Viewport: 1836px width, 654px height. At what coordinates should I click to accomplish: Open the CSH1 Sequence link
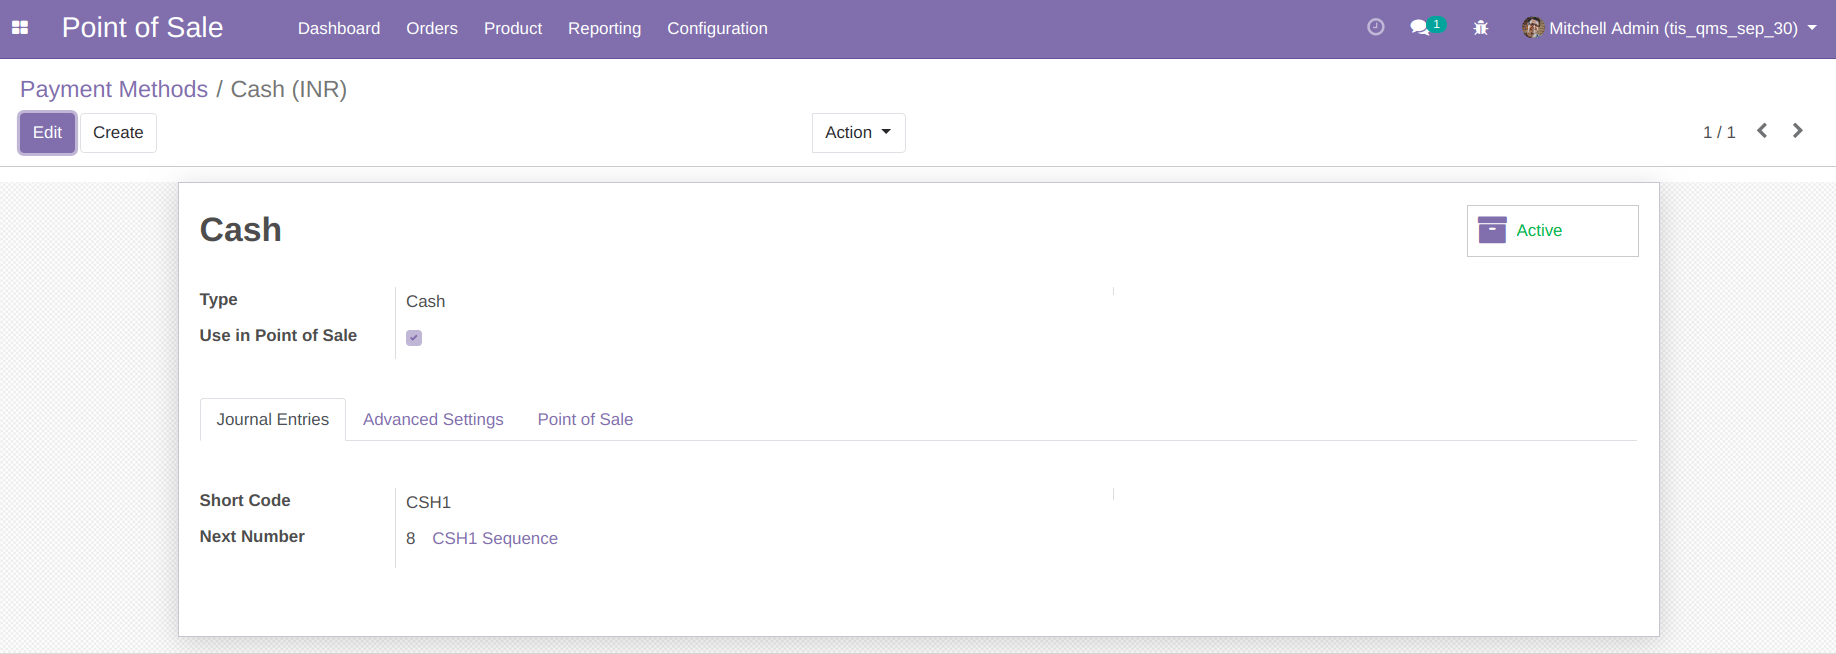tap(494, 538)
